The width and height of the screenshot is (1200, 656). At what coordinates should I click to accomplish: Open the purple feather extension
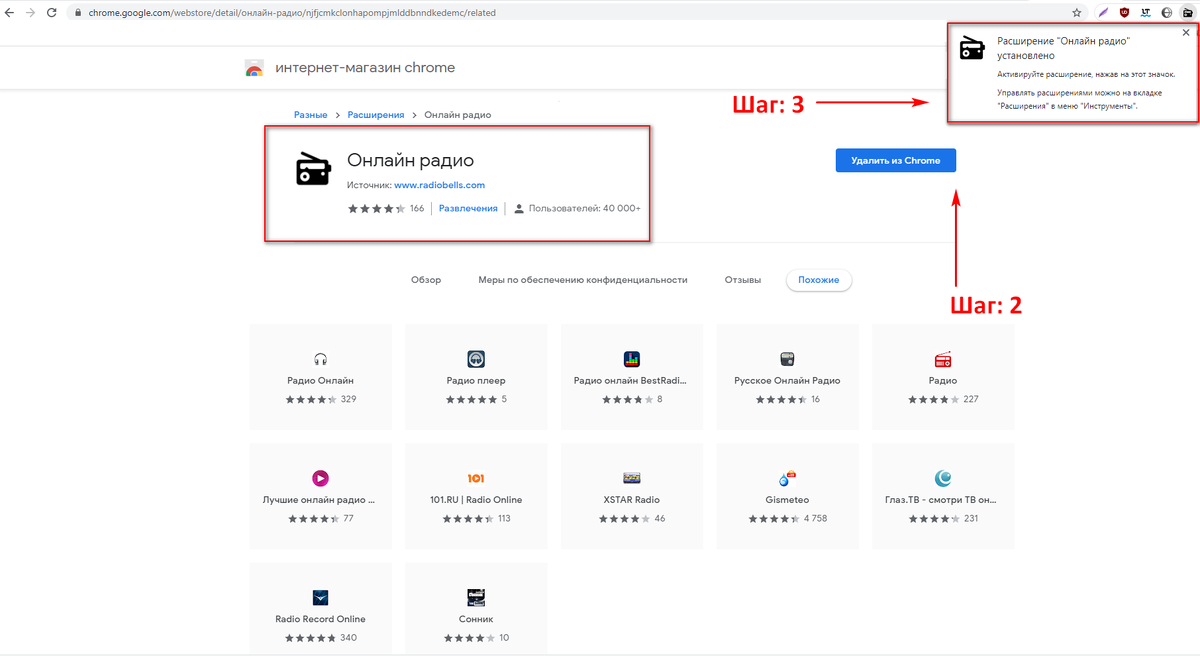(x=1103, y=13)
